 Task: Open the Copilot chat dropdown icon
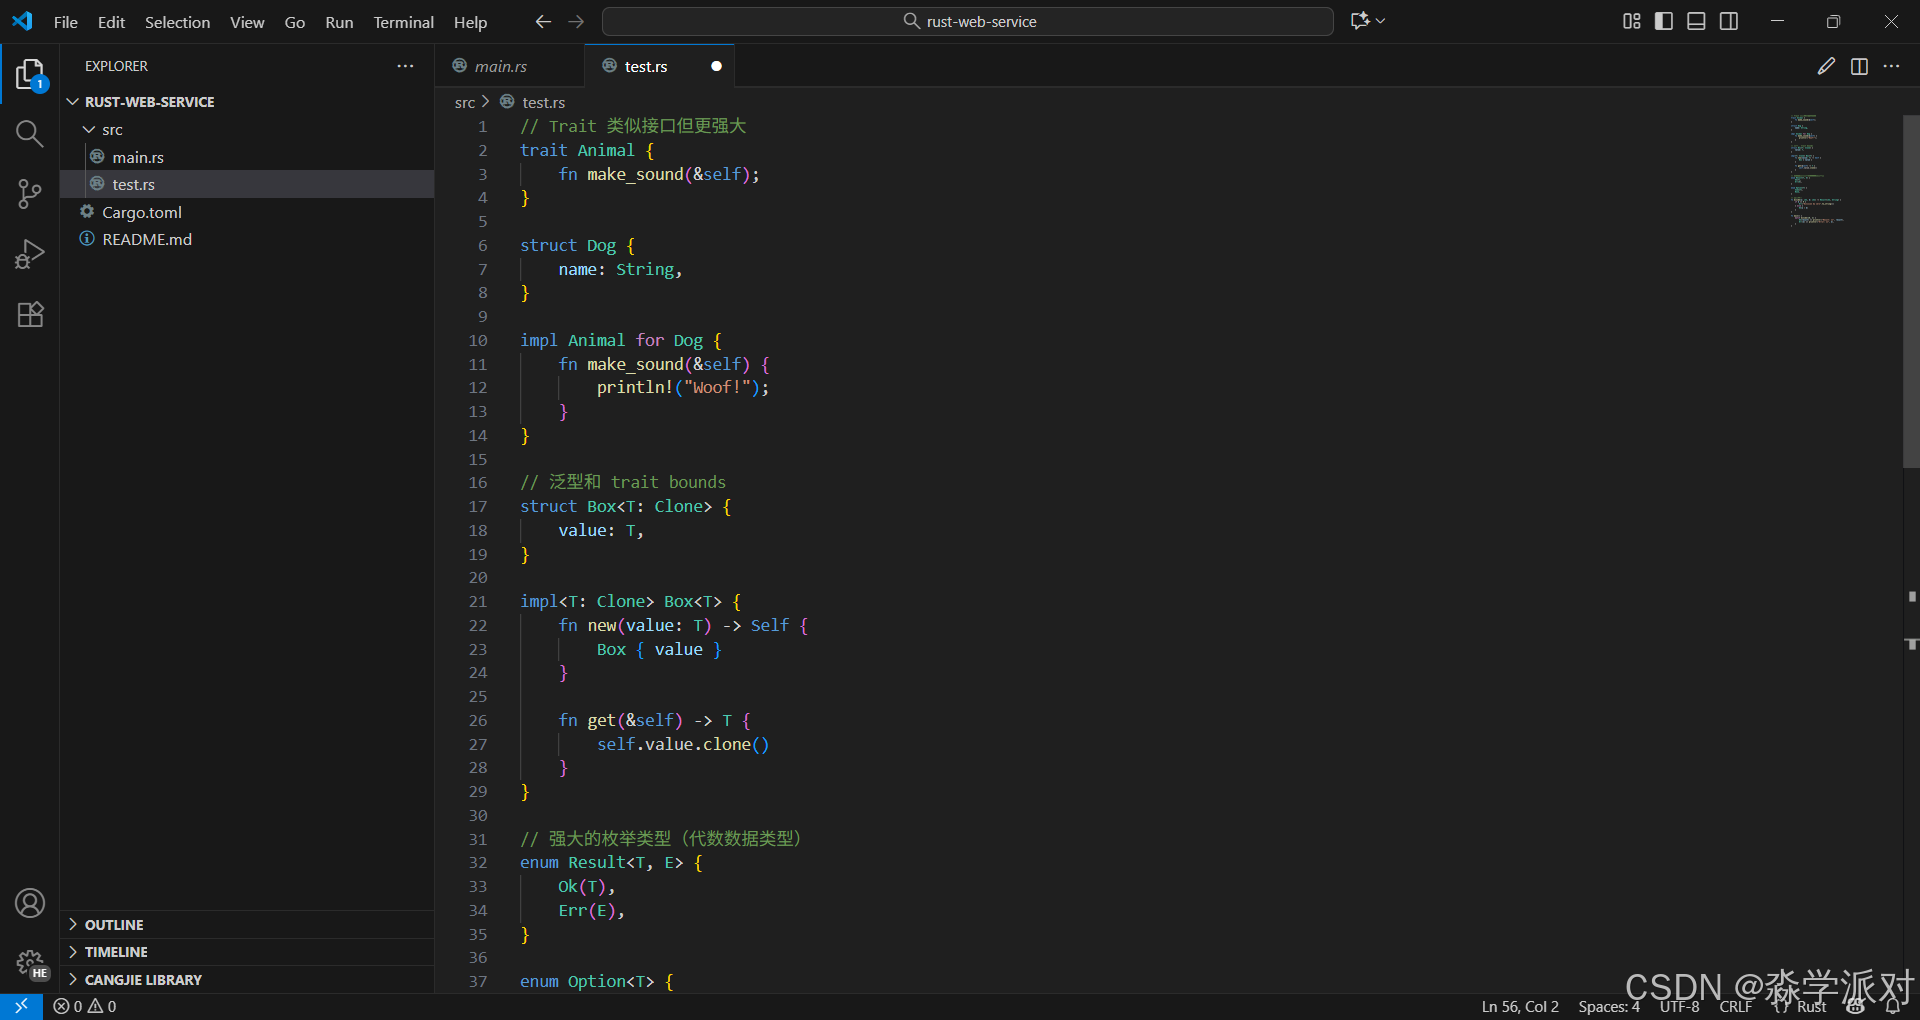pos(1368,21)
